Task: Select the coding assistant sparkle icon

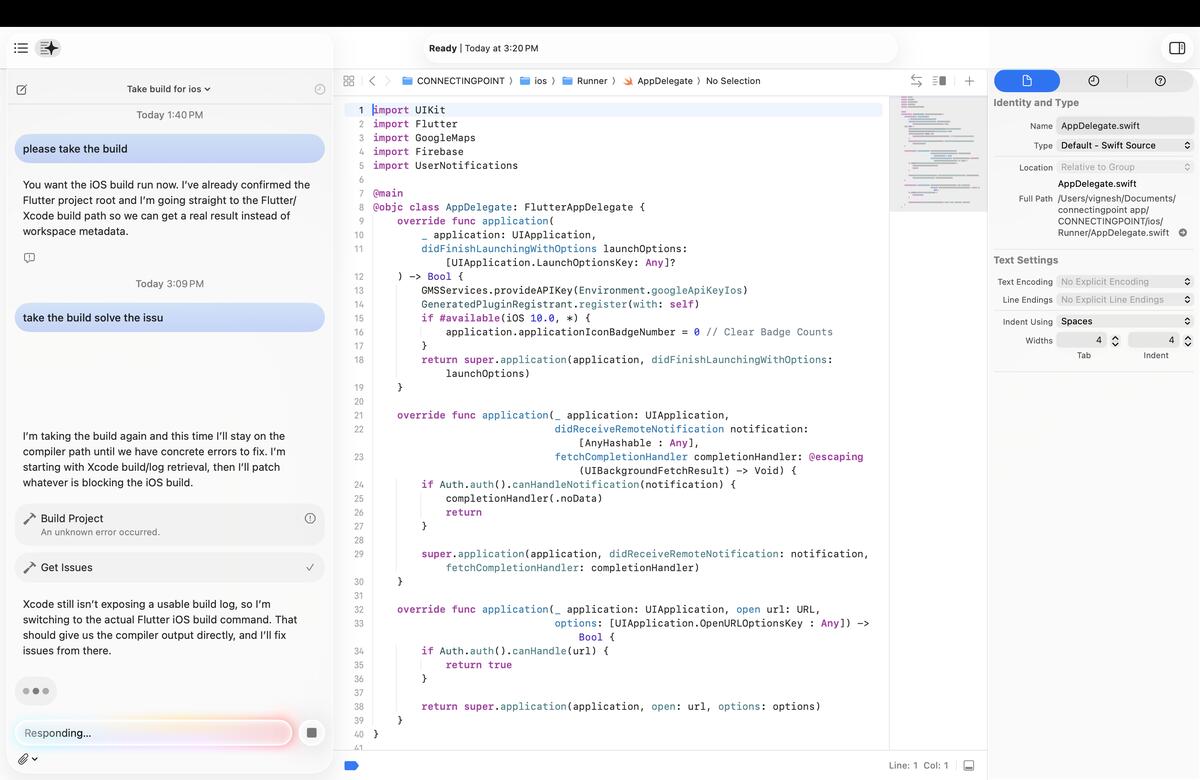Action: 49,48
